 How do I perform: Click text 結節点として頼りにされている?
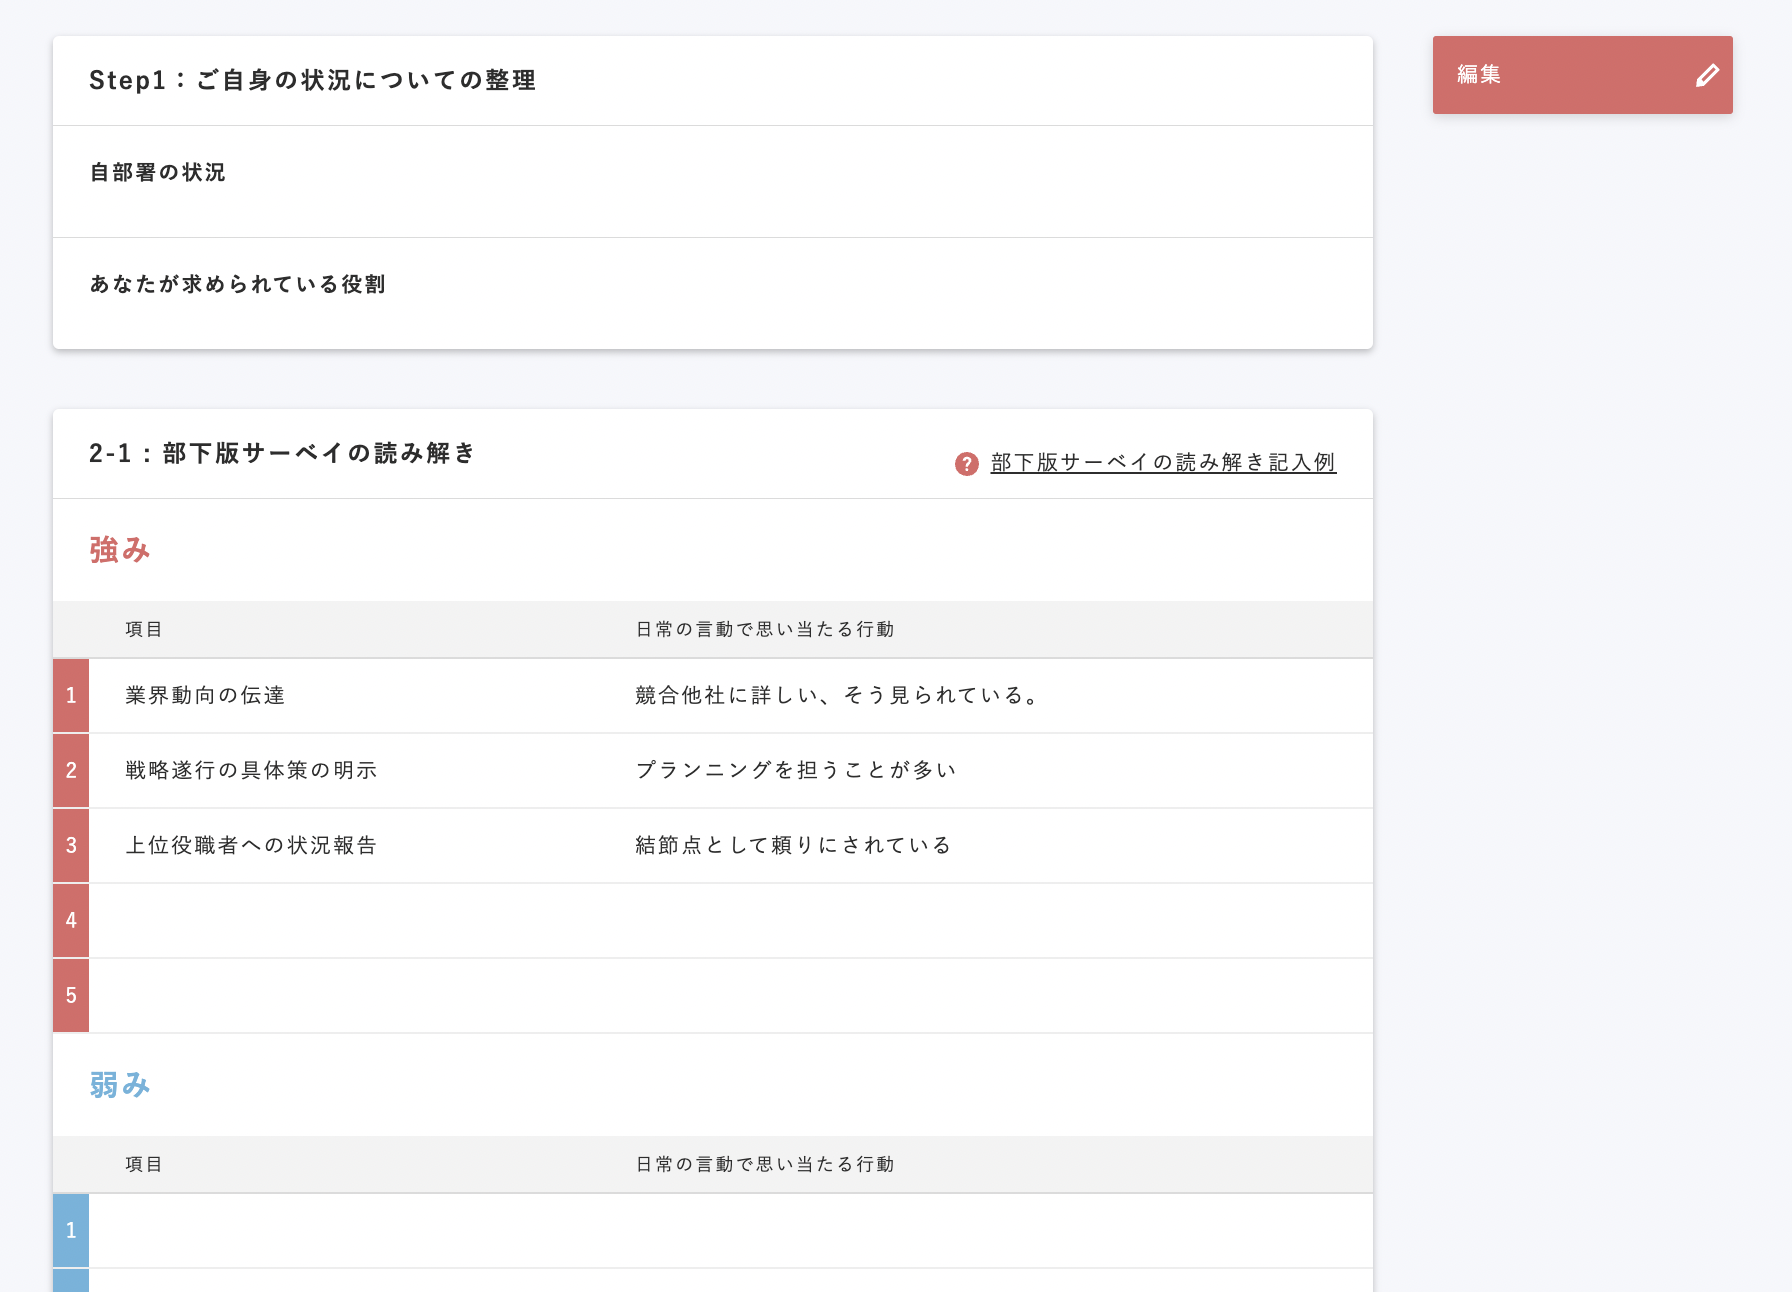pos(793,845)
